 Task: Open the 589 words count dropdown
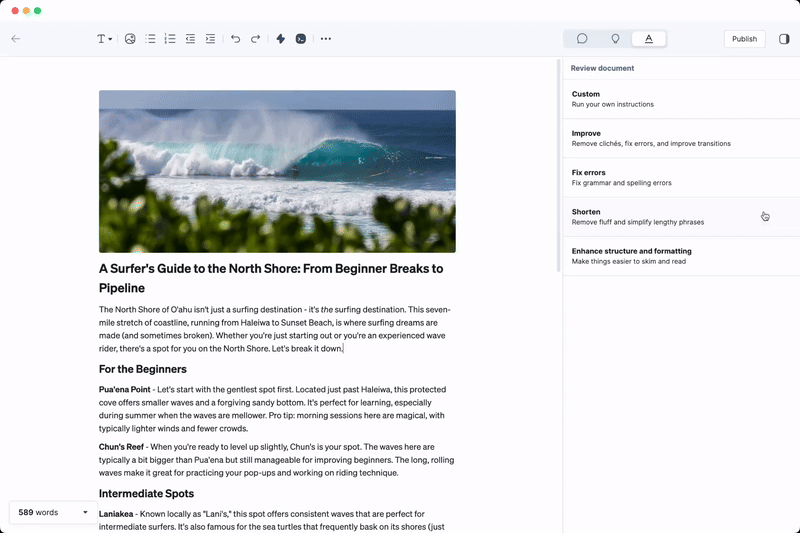click(53, 512)
